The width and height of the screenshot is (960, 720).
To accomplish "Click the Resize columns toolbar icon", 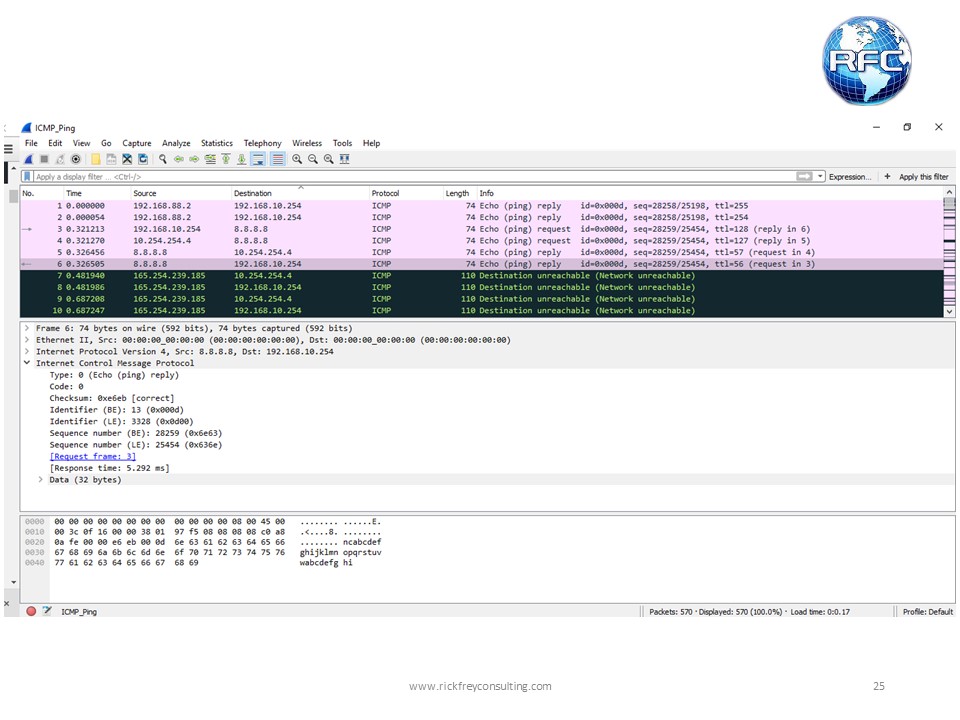I will [x=344, y=157].
